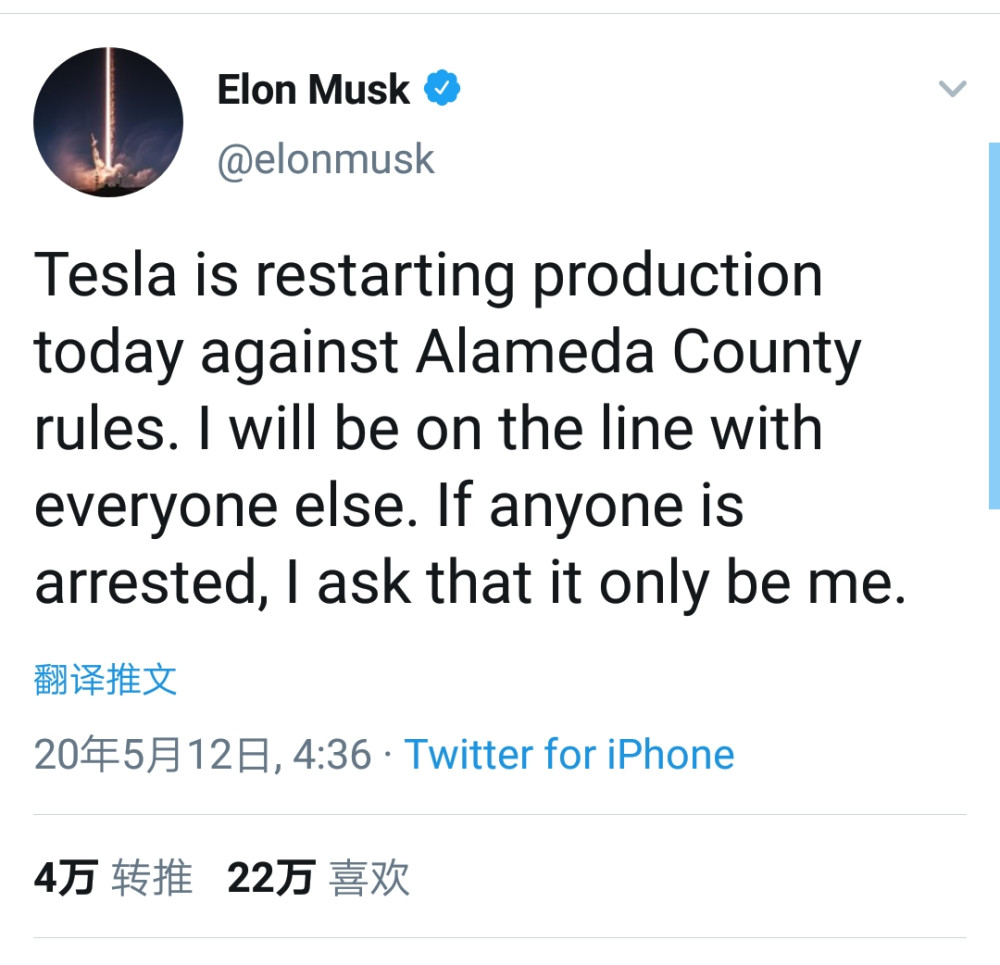Expand the tweet options chevron
Image resolution: width=1000 pixels, height=965 pixels.
952,89
